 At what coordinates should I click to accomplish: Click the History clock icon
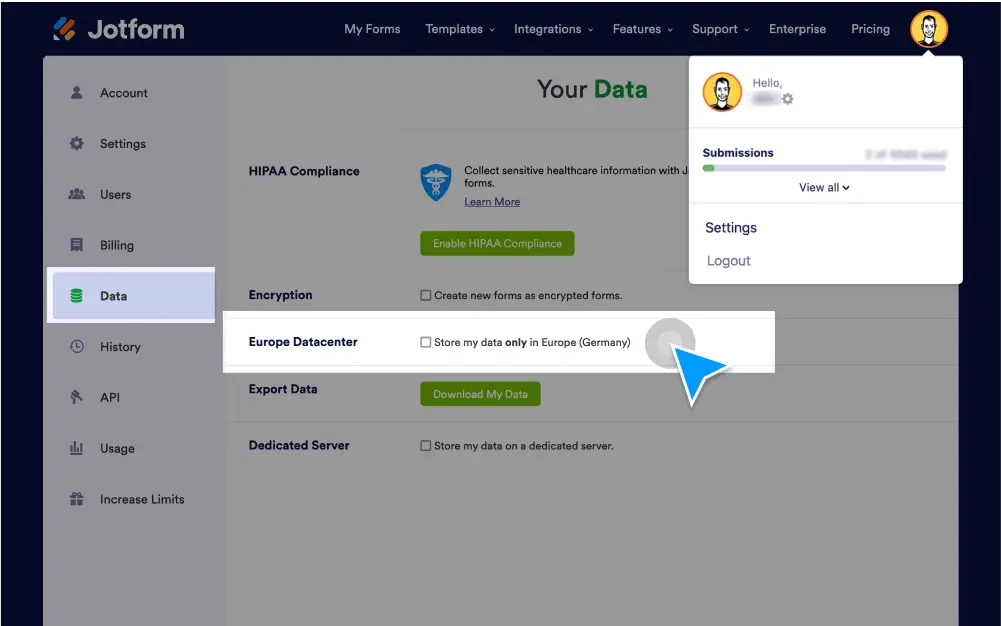click(76, 346)
